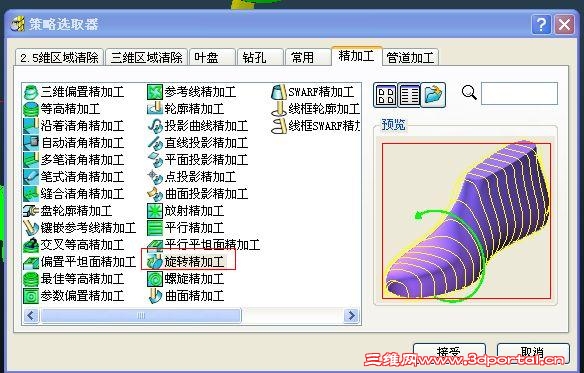
Task: Select the 参数偏置精加工 icon
Action: click(x=31, y=296)
